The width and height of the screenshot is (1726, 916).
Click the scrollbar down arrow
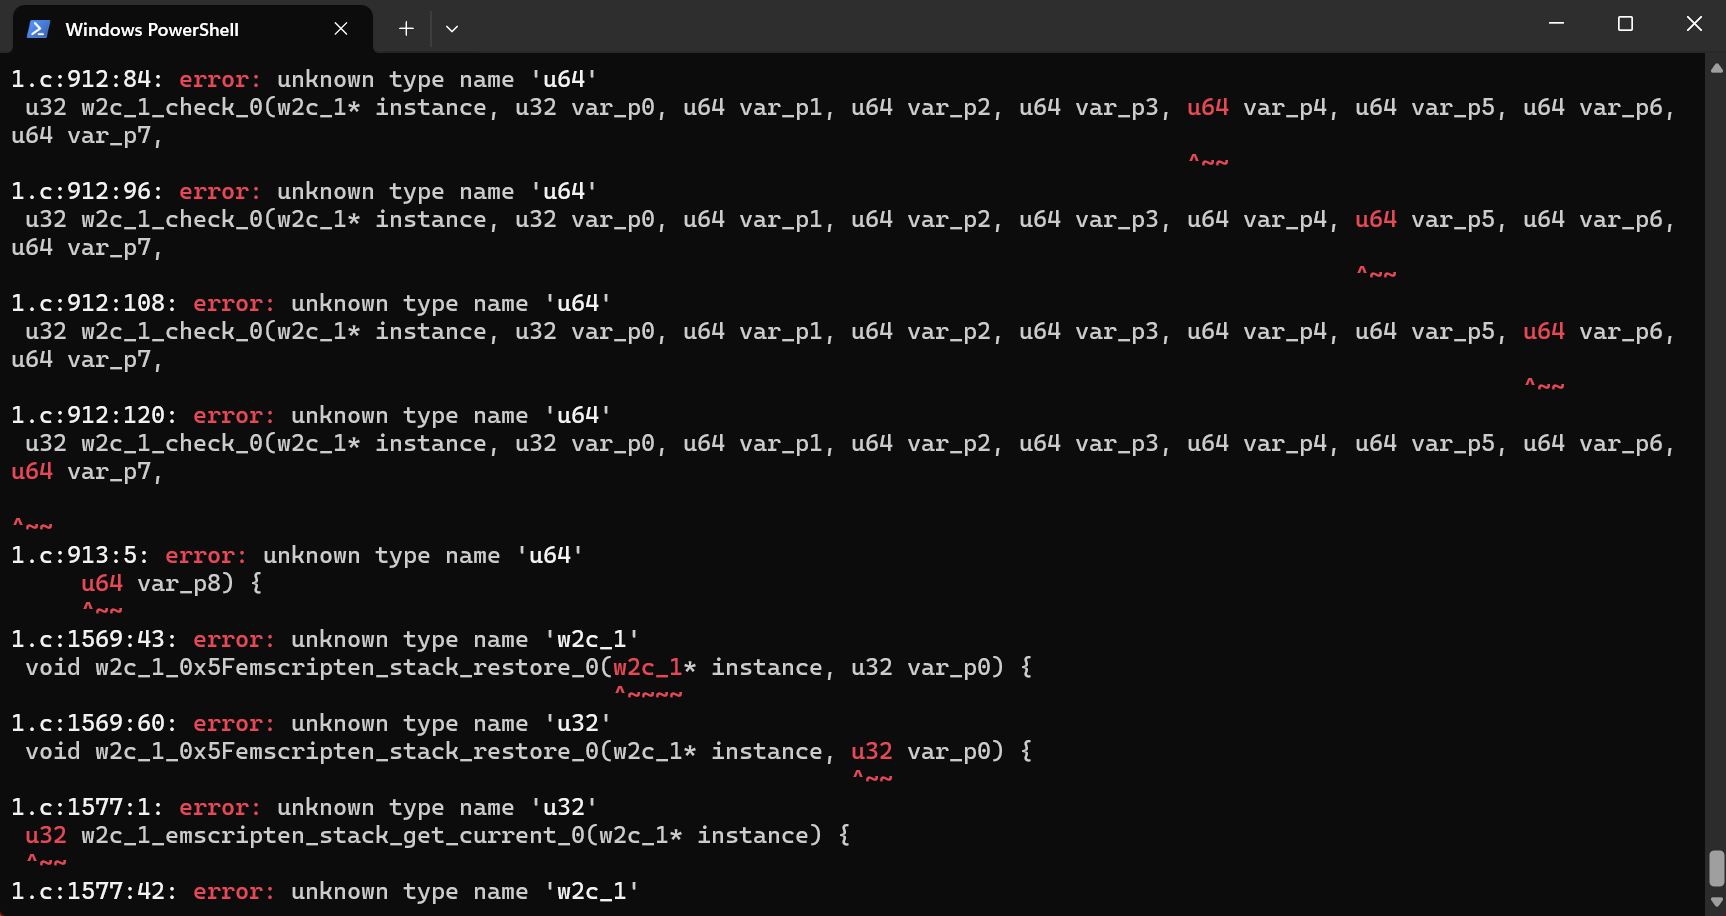(x=1716, y=902)
